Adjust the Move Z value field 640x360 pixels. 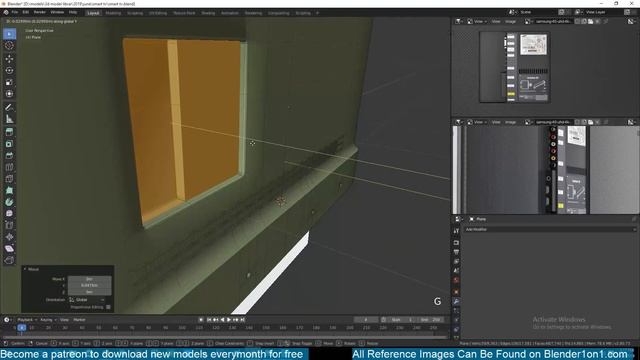coord(89,292)
